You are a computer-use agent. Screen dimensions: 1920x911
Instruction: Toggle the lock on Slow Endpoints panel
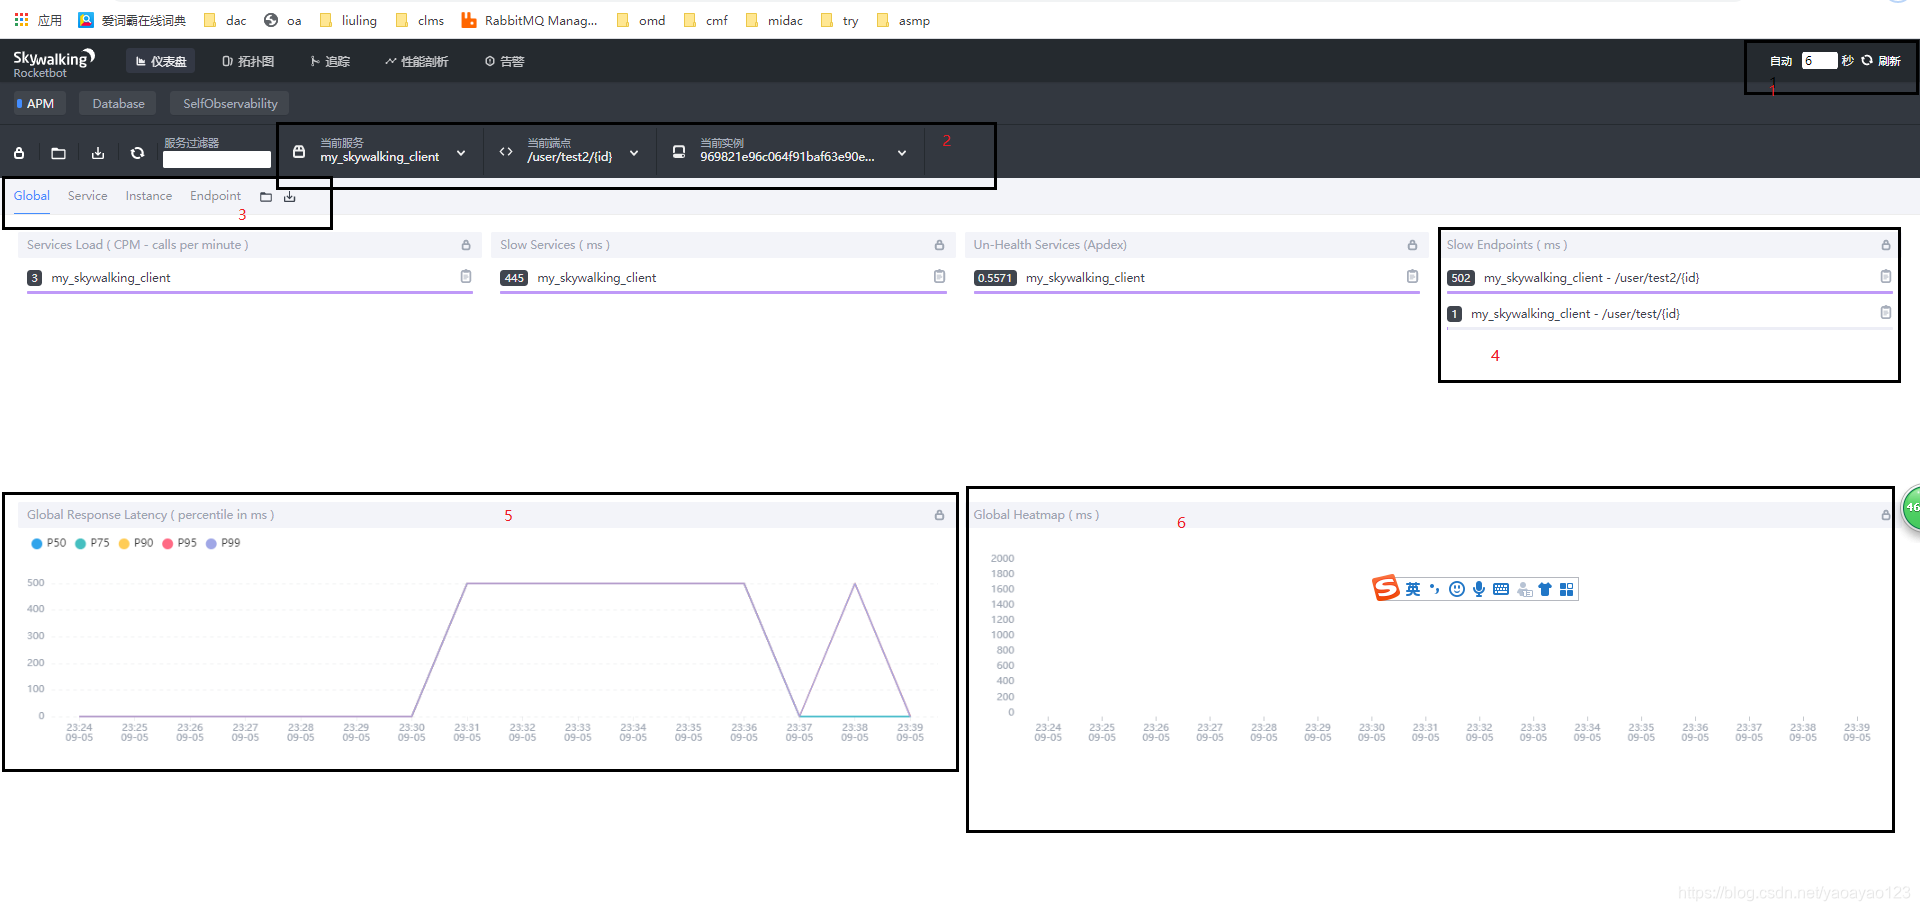coord(1886,245)
